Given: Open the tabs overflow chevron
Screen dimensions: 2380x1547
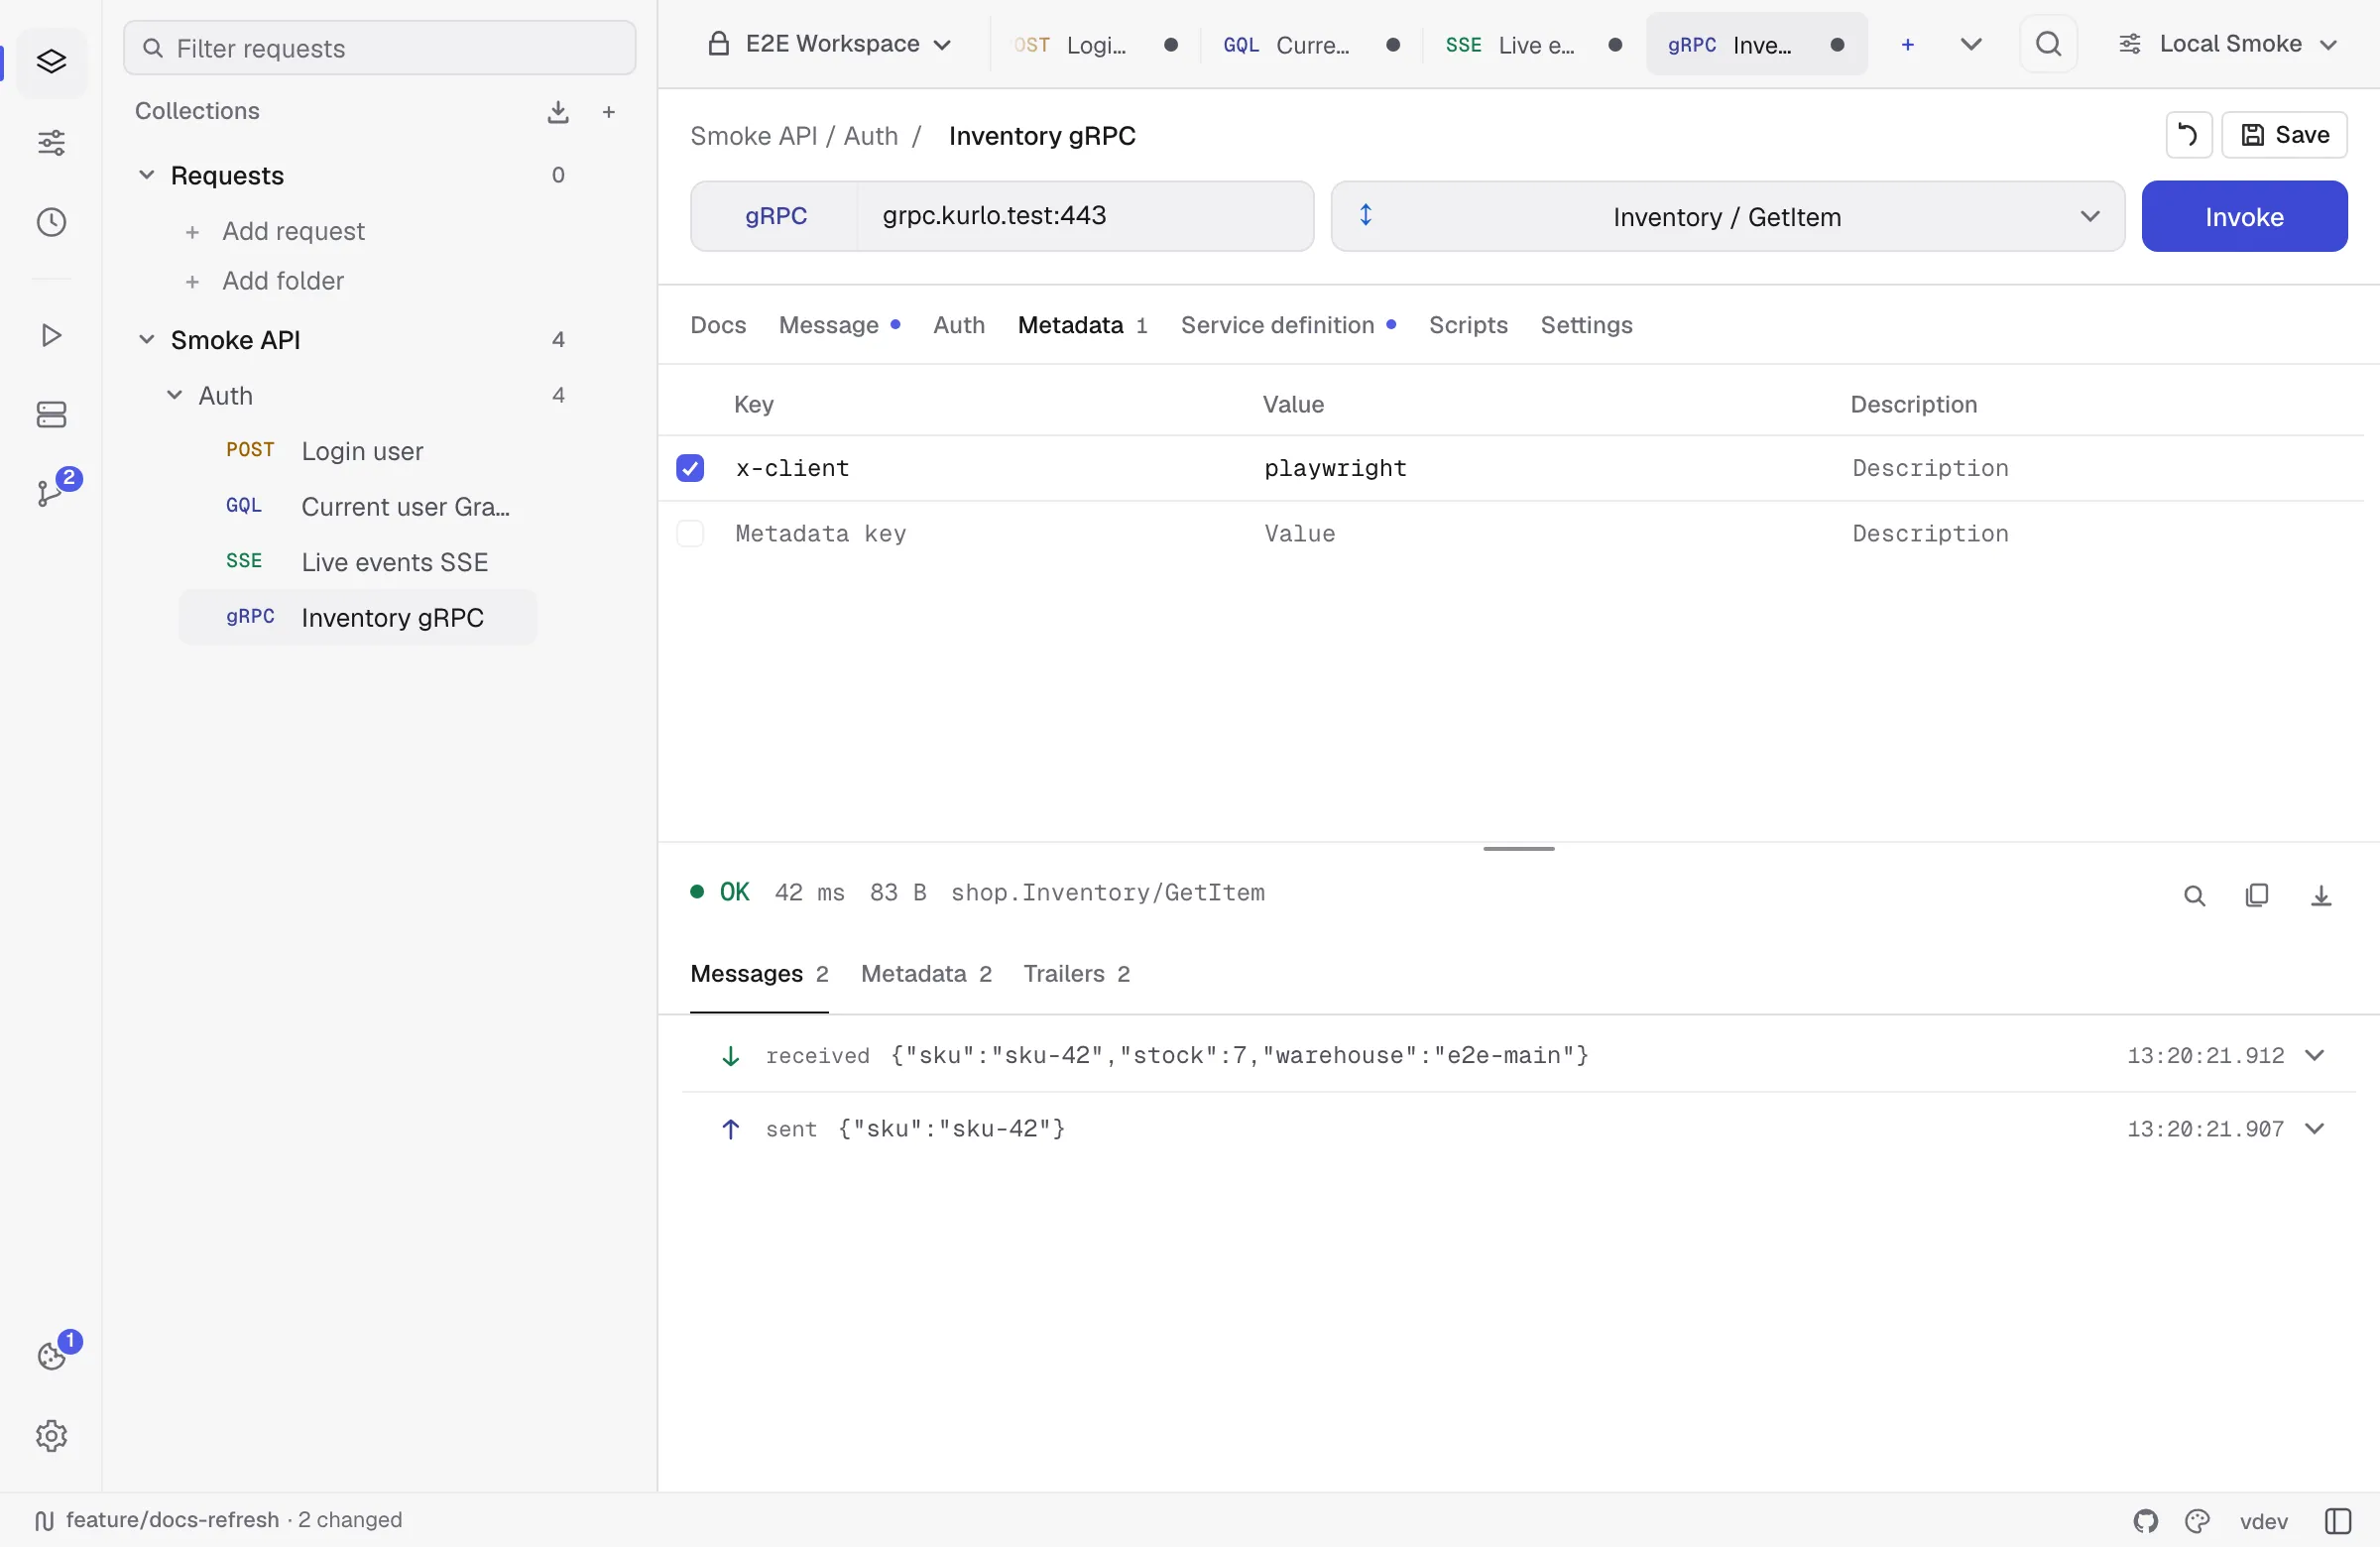Looking at the screenshot, I should (1970, 44).
